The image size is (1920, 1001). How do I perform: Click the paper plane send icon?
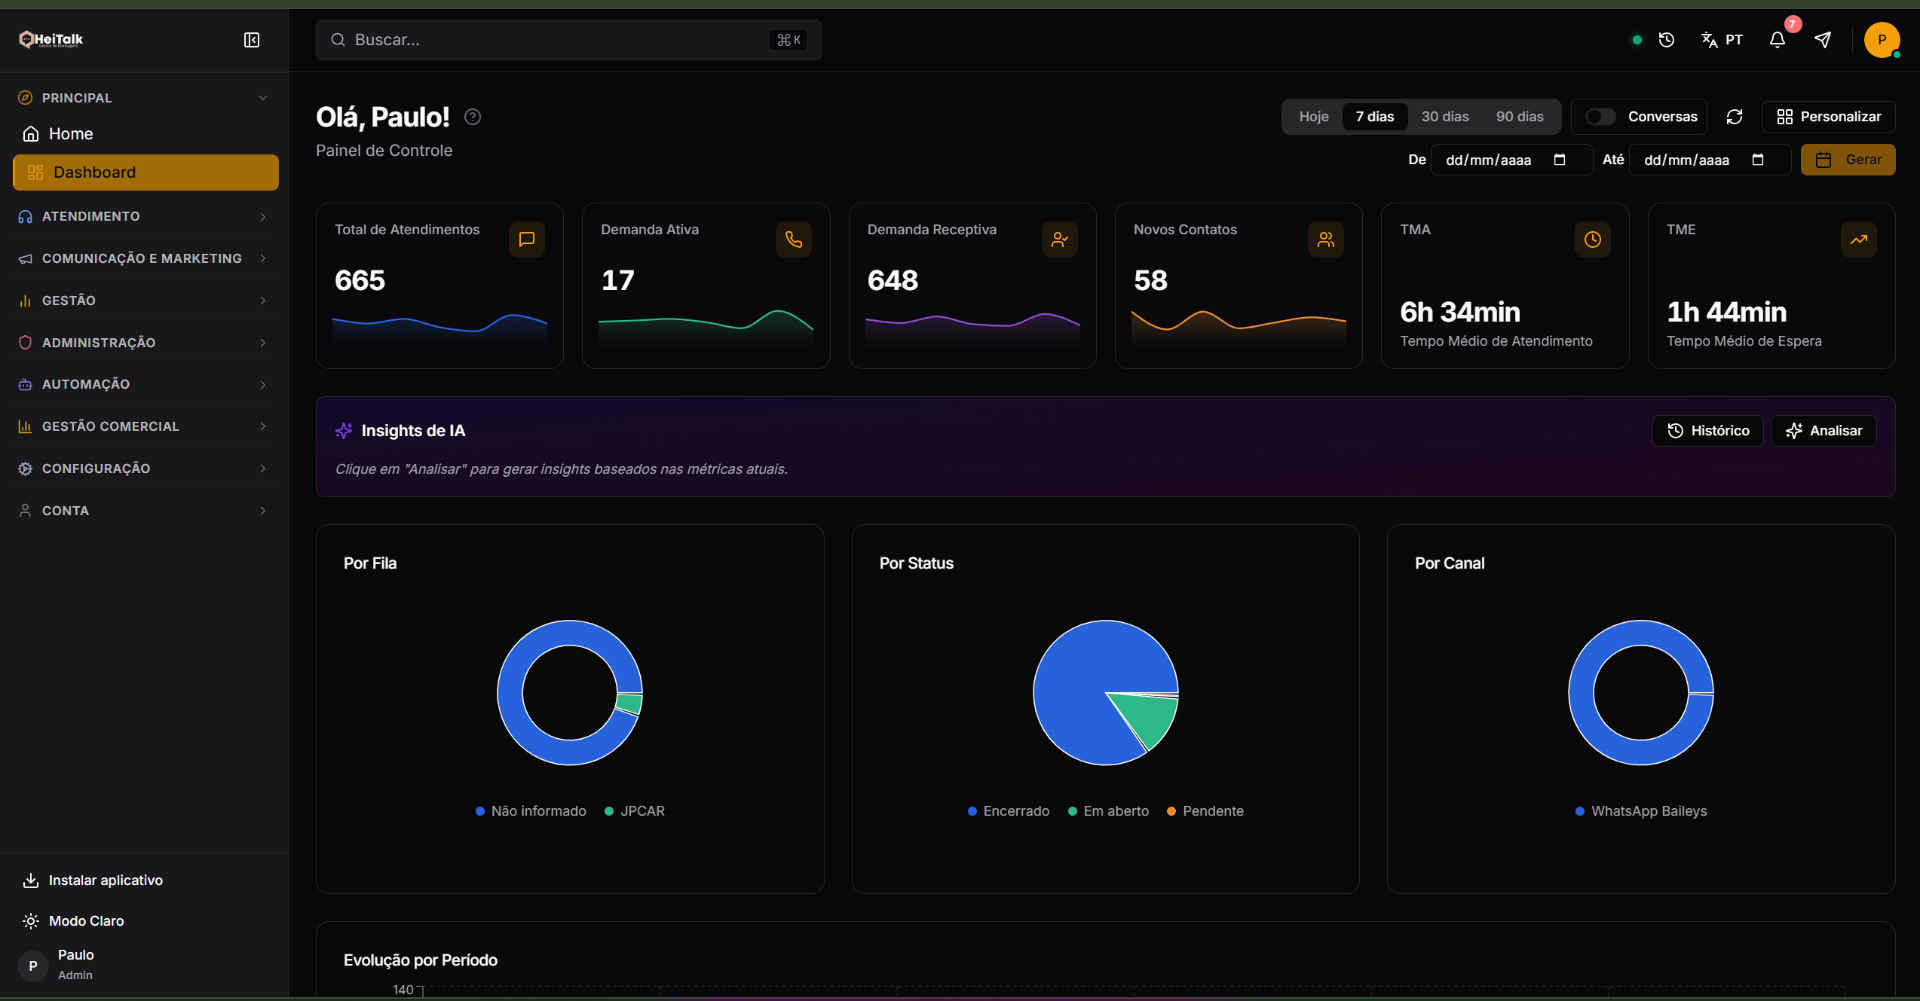1823,40
